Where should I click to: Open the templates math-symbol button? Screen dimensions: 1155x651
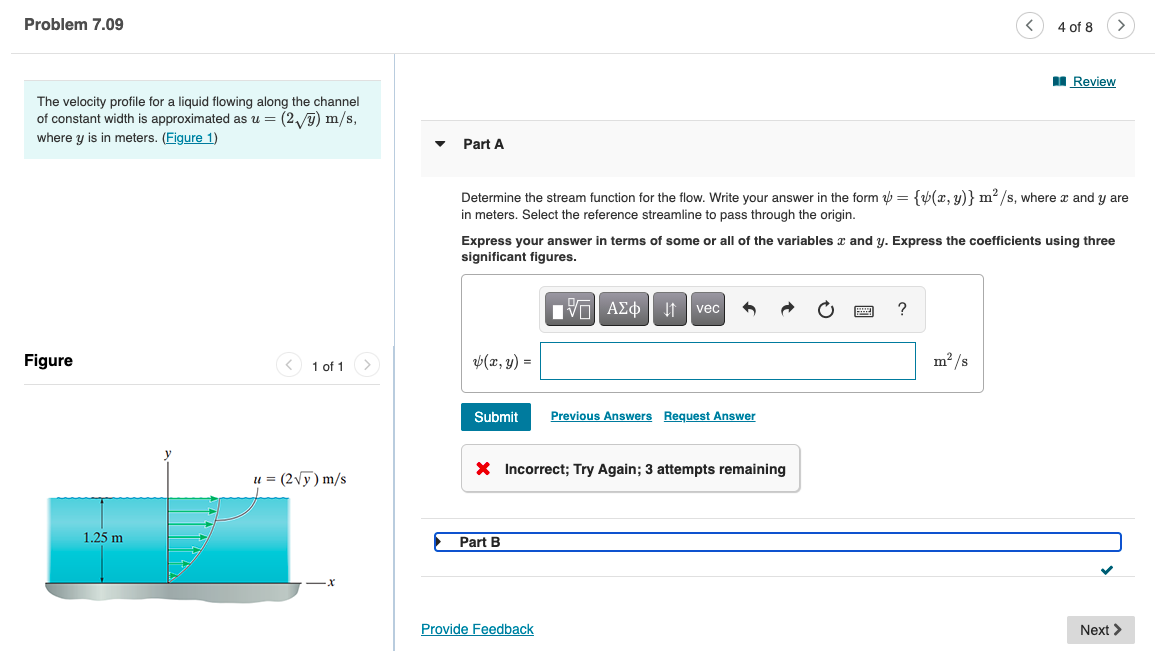click(x=570, y=309)
